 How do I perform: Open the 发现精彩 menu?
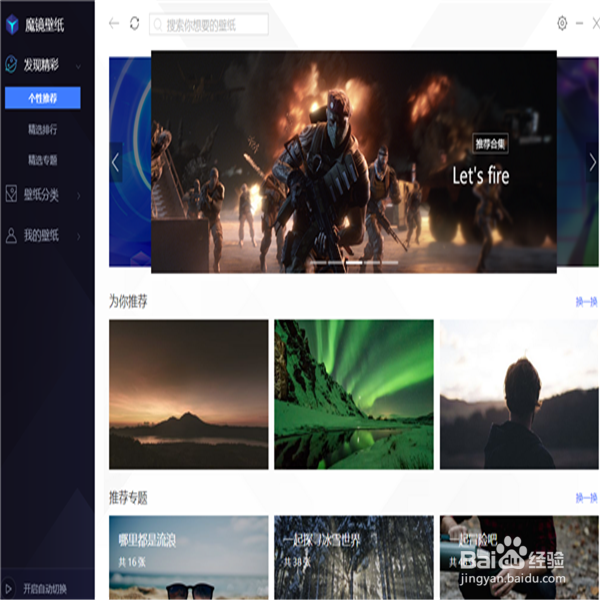click(41, 65)
